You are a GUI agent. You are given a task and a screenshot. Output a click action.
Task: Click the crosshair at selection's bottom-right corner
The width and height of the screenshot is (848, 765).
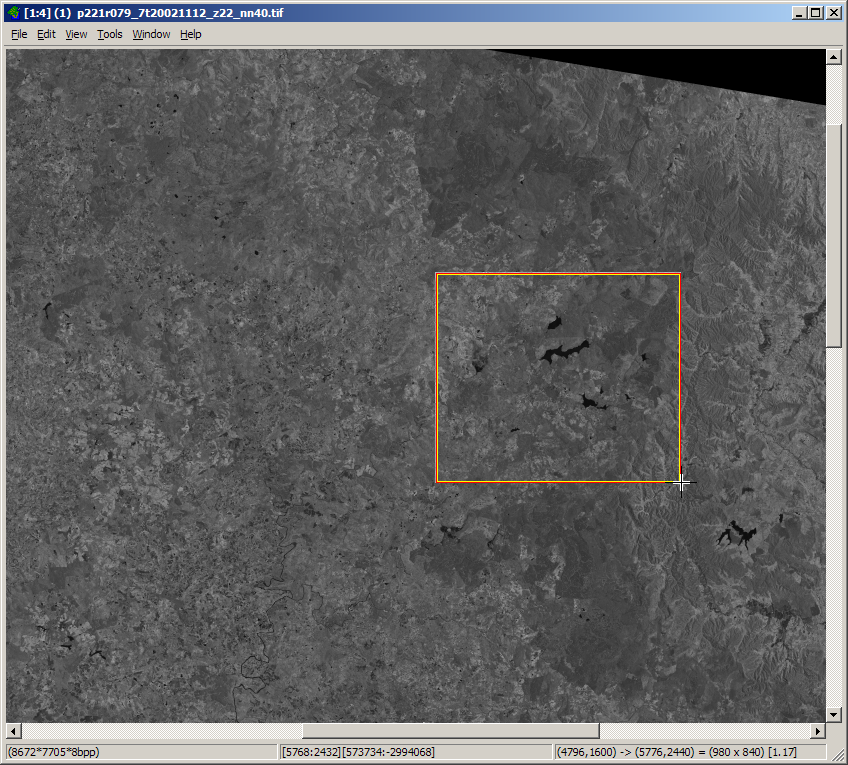pyautogui.click(x=681, y=483)
